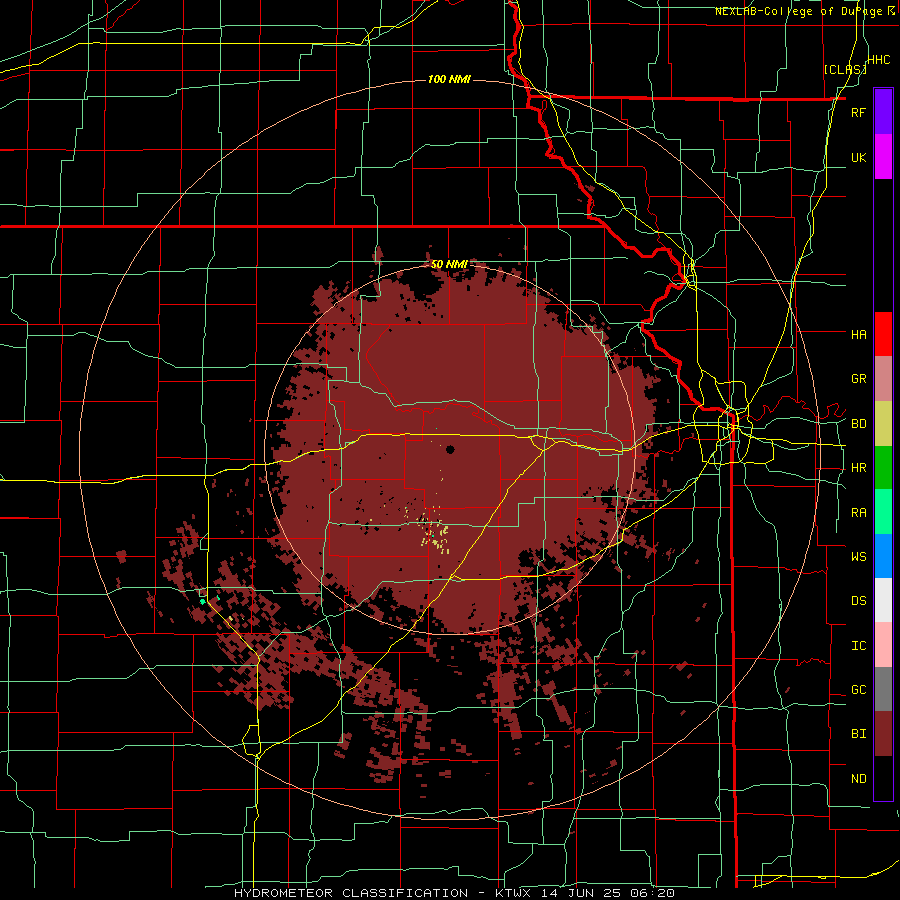Click the DS legend label
Image resolution: width=900 pixels, height=900 pixels.
[858, 600]
